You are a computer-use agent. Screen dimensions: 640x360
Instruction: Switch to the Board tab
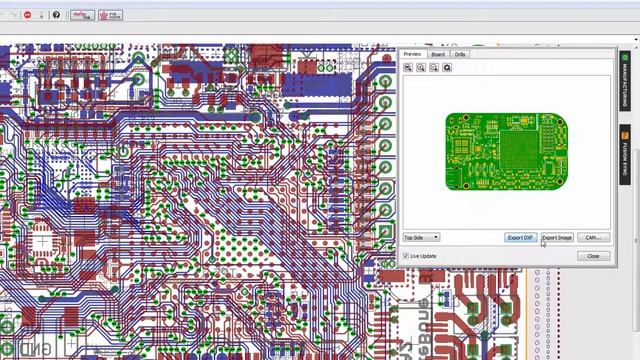point(438,54)
